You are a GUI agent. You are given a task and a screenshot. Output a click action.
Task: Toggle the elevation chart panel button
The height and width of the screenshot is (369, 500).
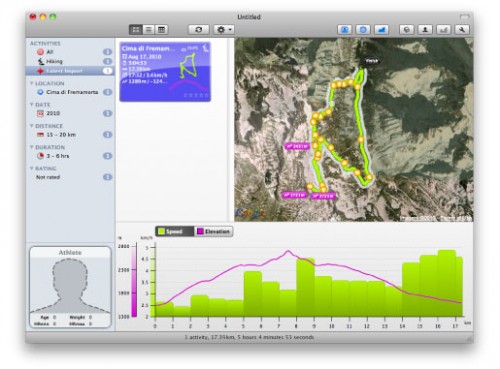381,30
